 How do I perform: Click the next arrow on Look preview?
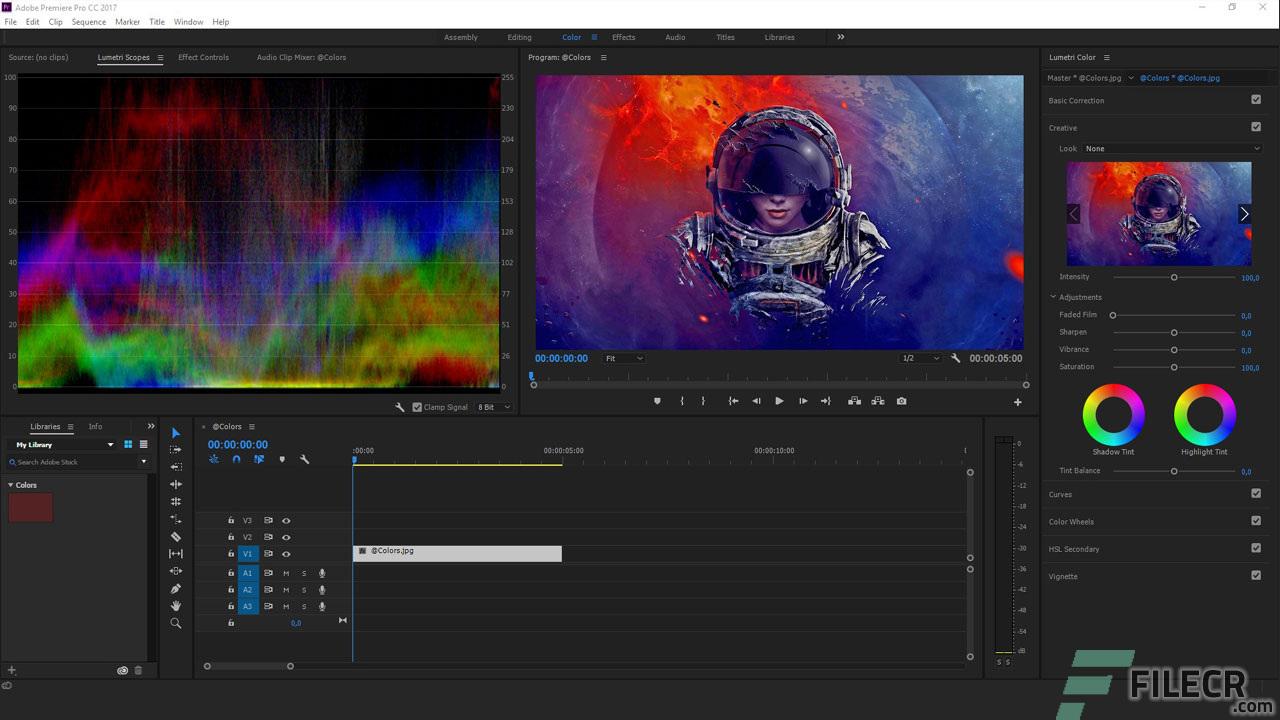tap(1244, 213)
